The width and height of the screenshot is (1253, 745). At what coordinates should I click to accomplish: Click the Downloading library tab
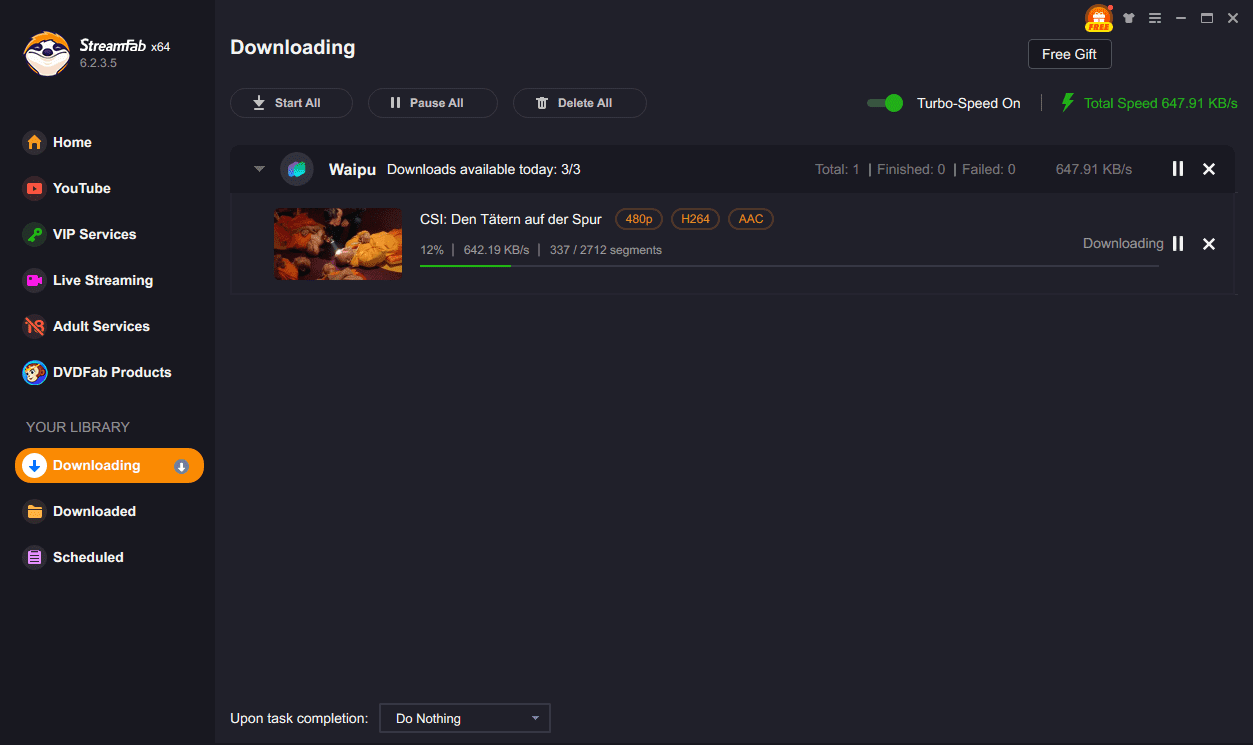(109, 465)
